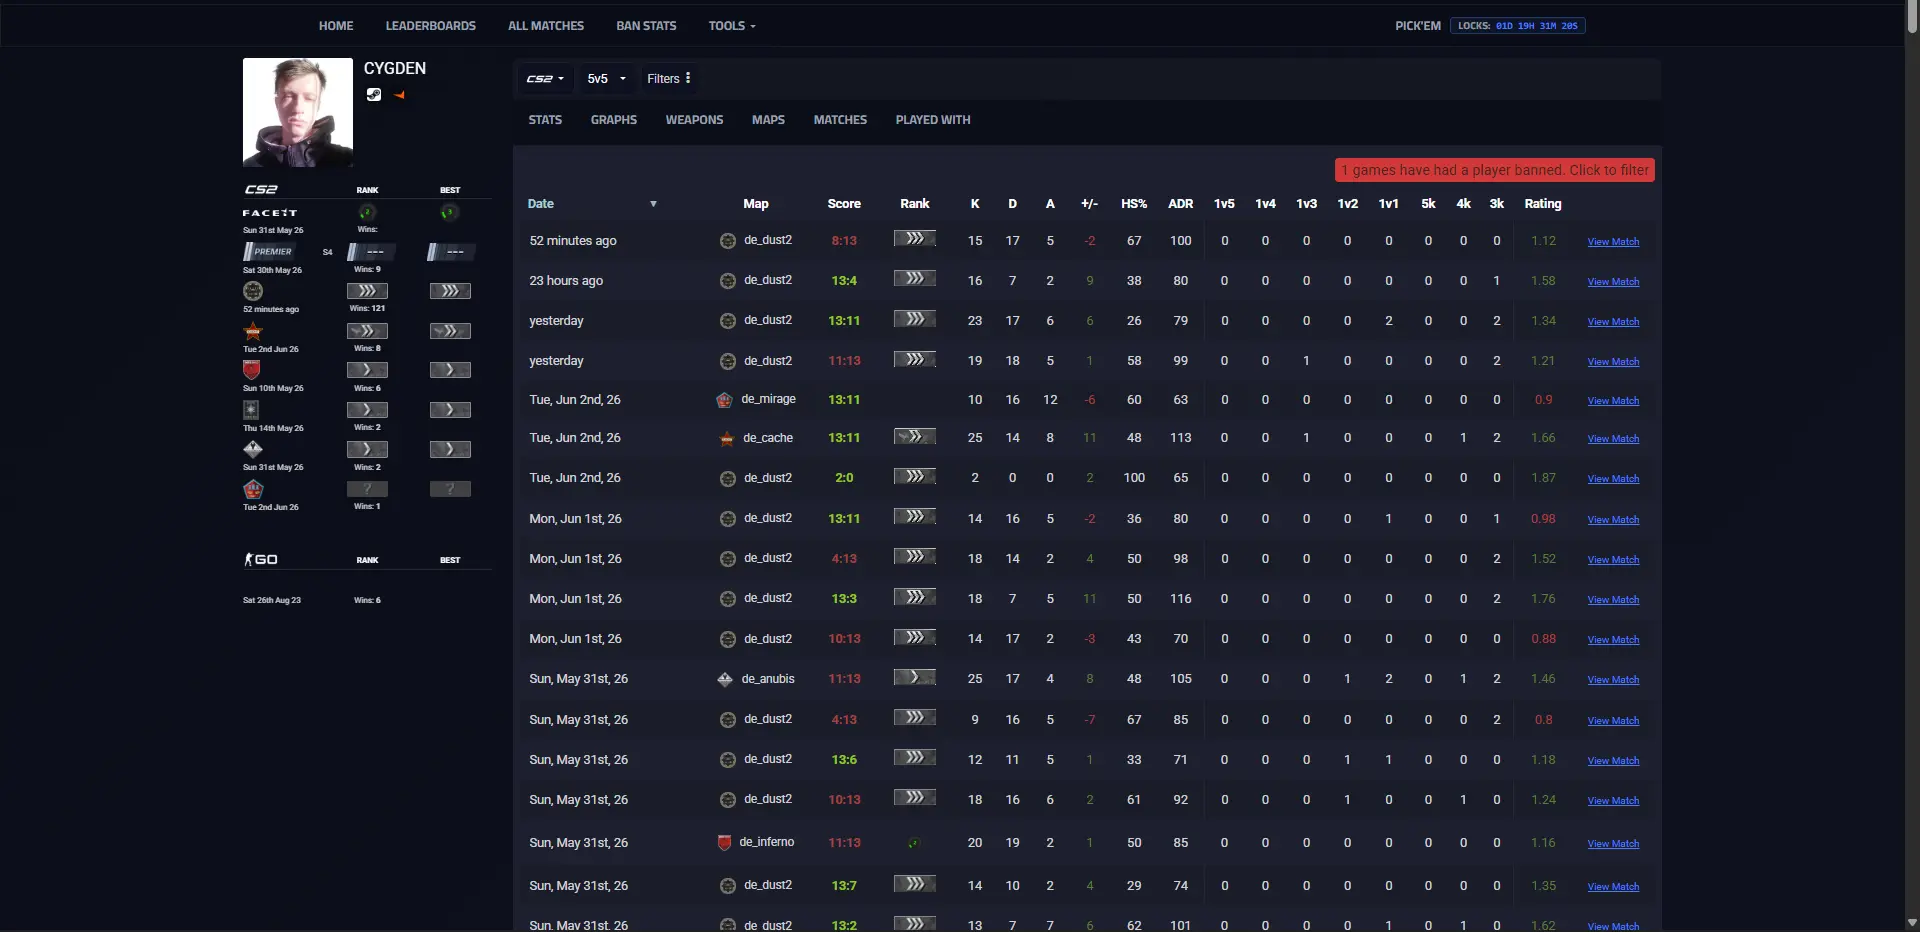Screen dimensions: 1920x932
Task: Open View Match for the de_inferno game
Action: point(1613,844)
